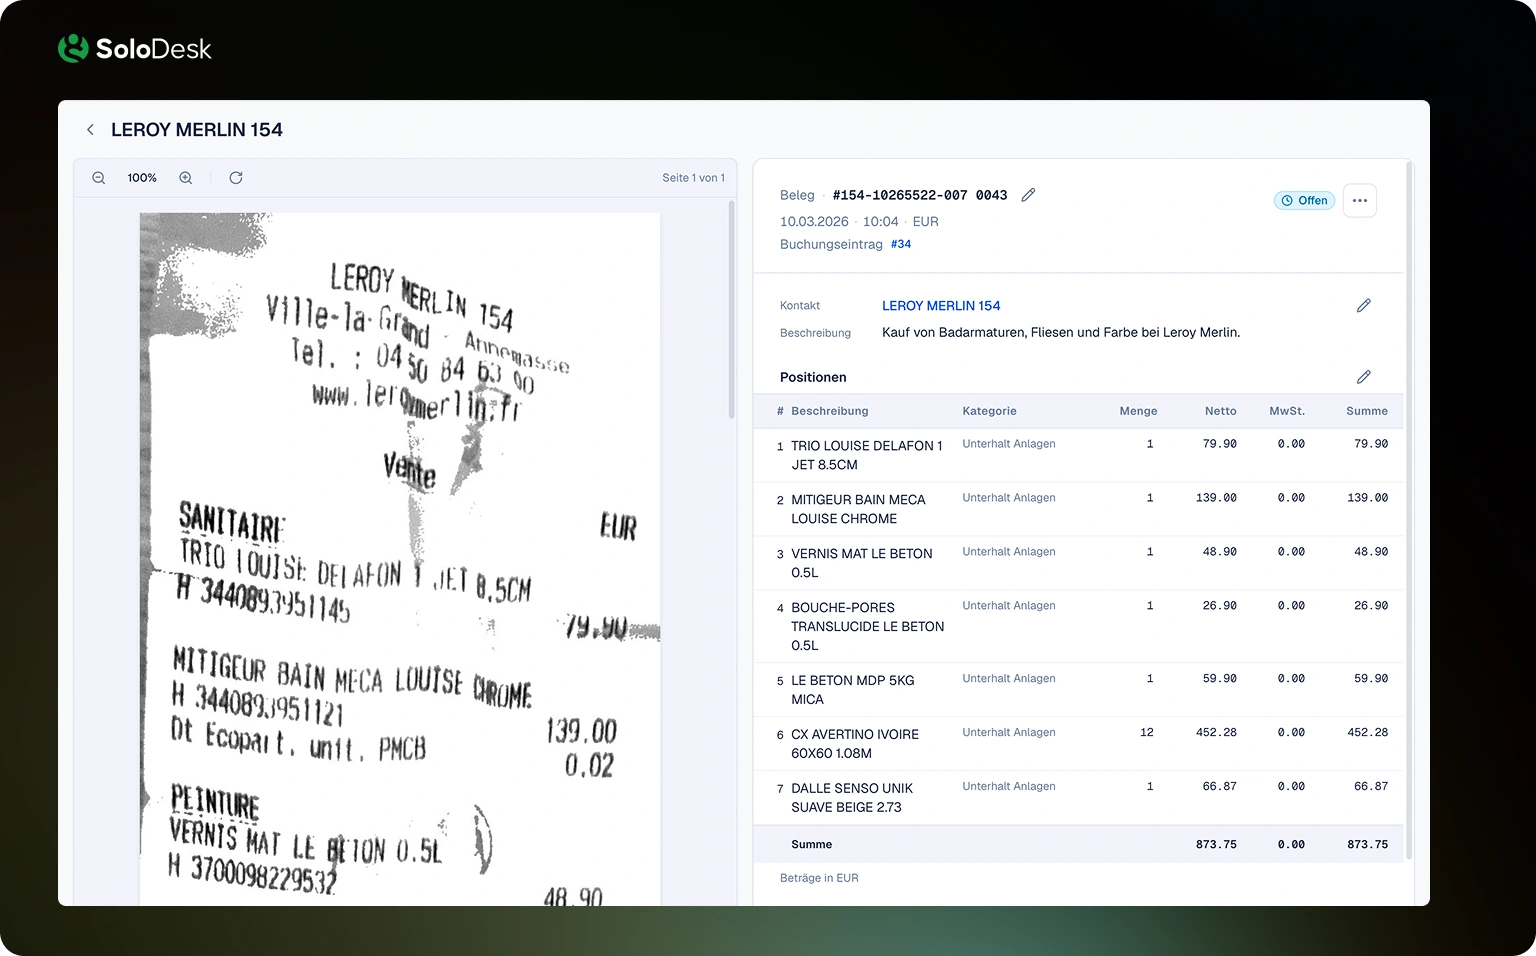Image resolution: width=1536 pixels, height=956 pixels.
Task: Edit the Positionen table with the pencil icon
Action: [x=1363, y=377]
